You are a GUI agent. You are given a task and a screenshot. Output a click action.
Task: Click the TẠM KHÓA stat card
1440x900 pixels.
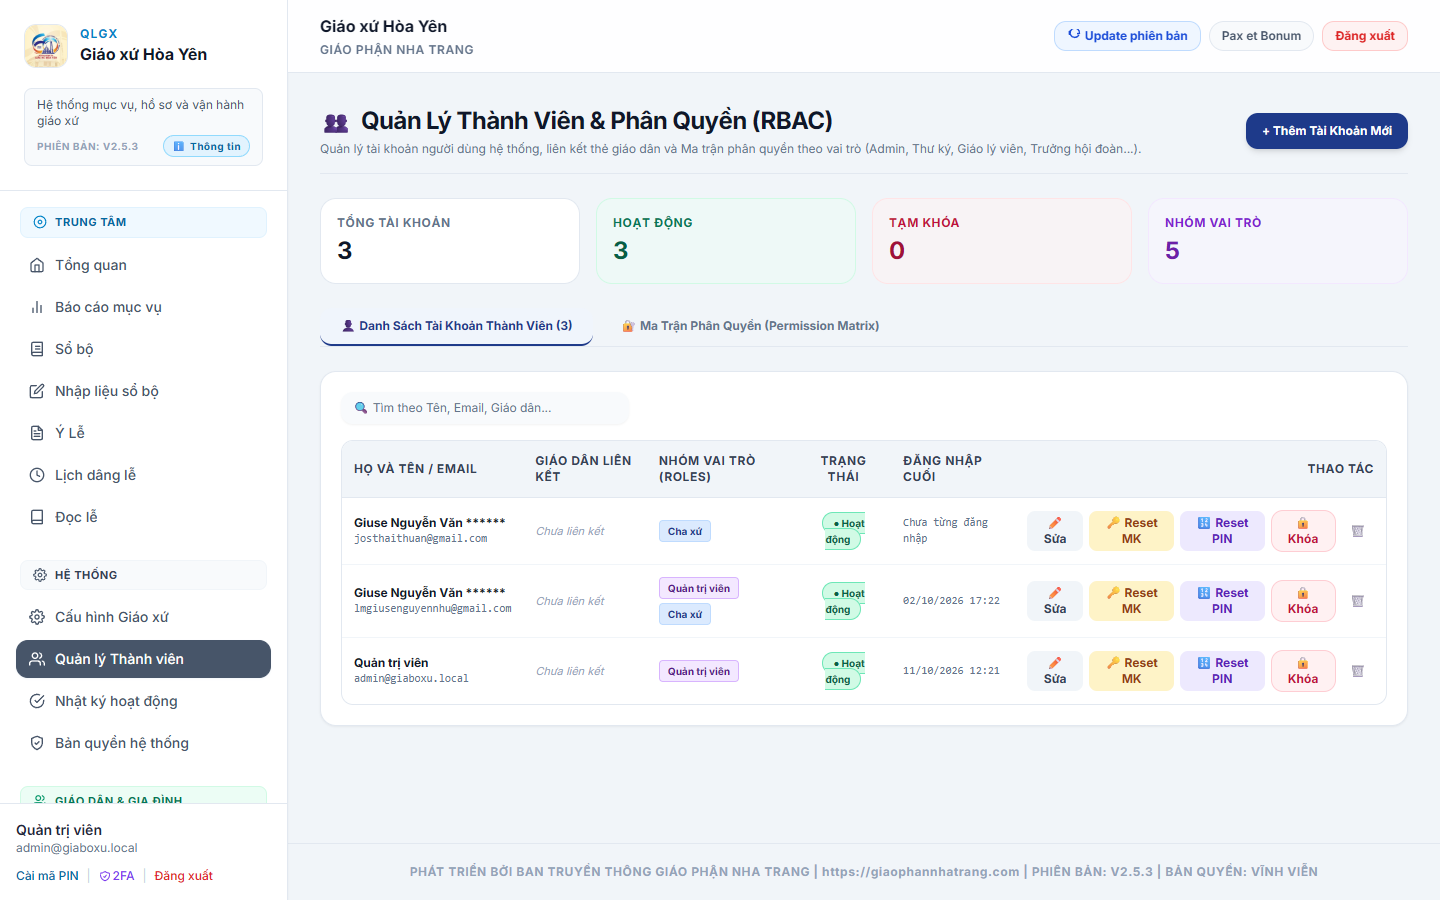click(x=1002, y=241)
